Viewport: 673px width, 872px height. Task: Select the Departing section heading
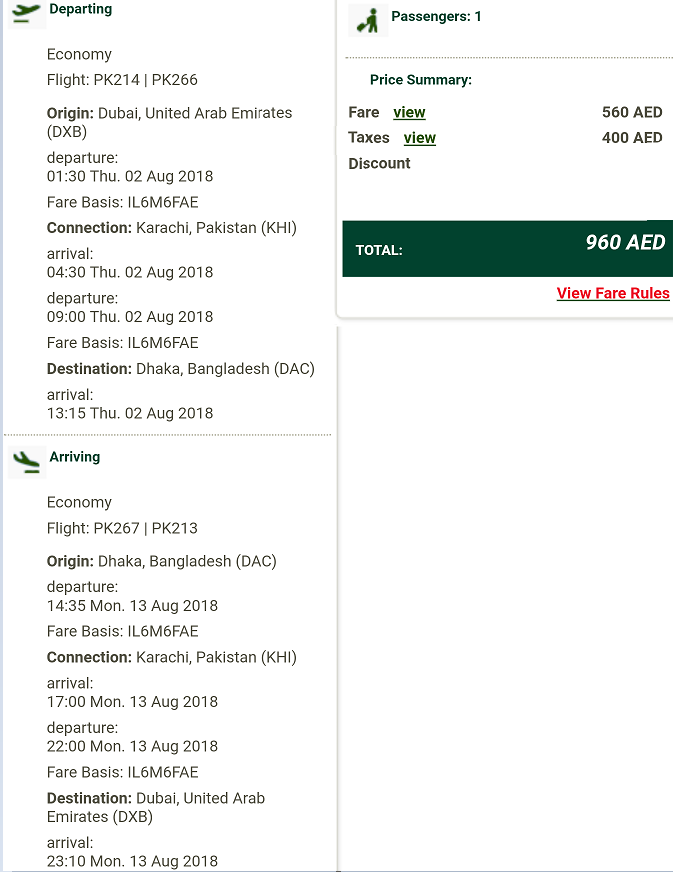[81, 9]
